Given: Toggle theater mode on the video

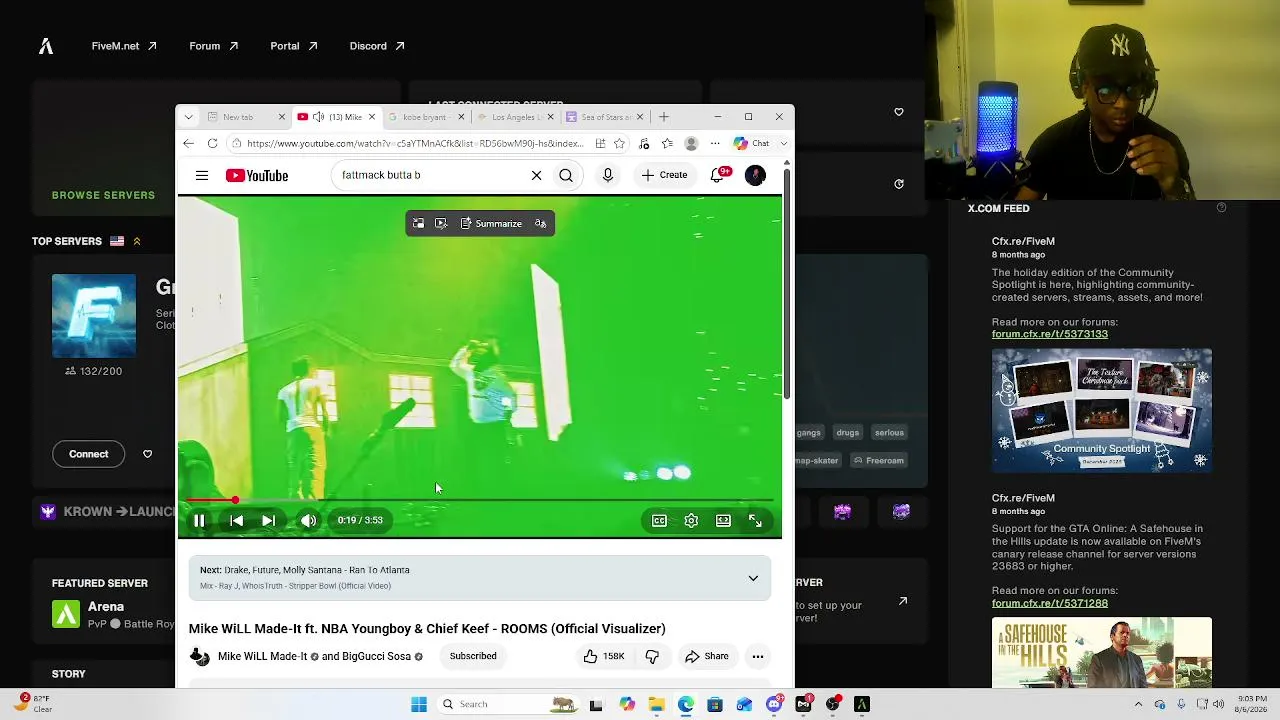Looking at the screenshot, I should (x=723, y=520).
